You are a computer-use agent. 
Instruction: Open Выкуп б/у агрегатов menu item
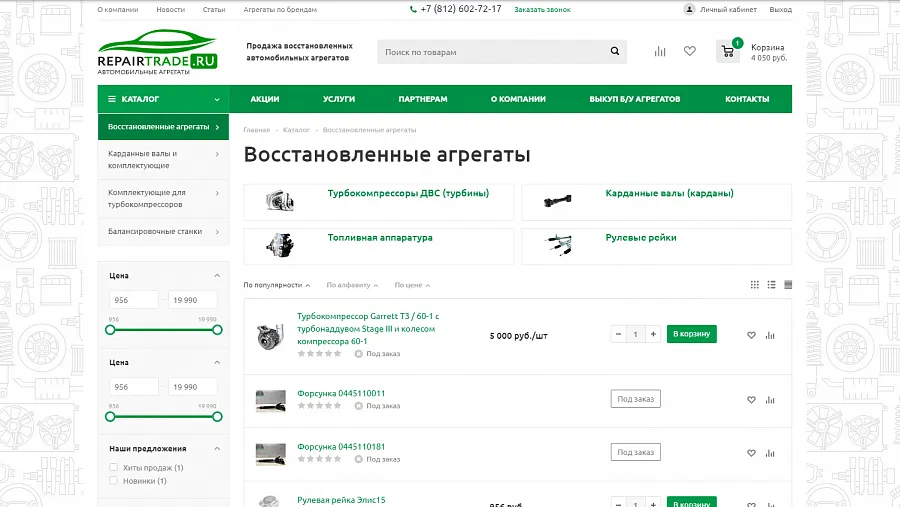(635, 99)
